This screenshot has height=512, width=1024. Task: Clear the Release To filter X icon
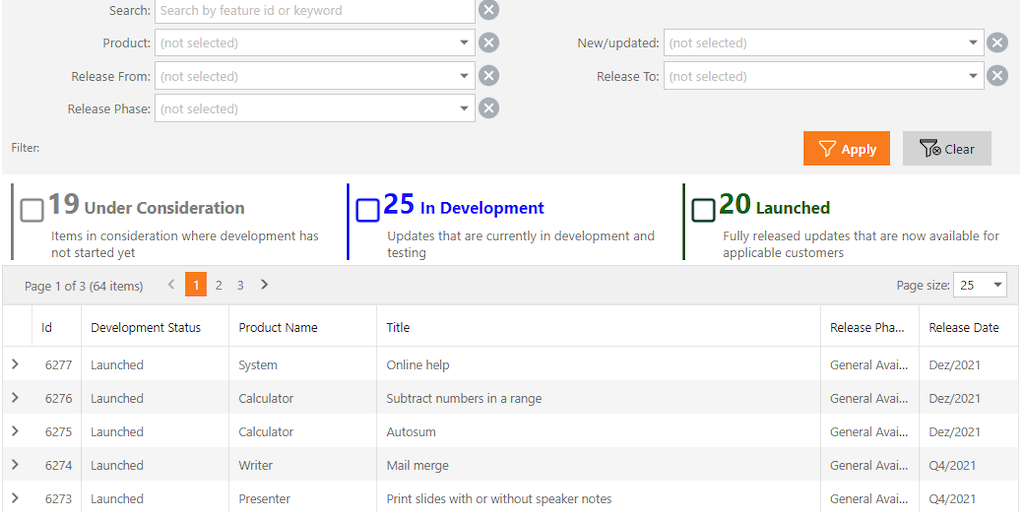click(x=997, y=76)
